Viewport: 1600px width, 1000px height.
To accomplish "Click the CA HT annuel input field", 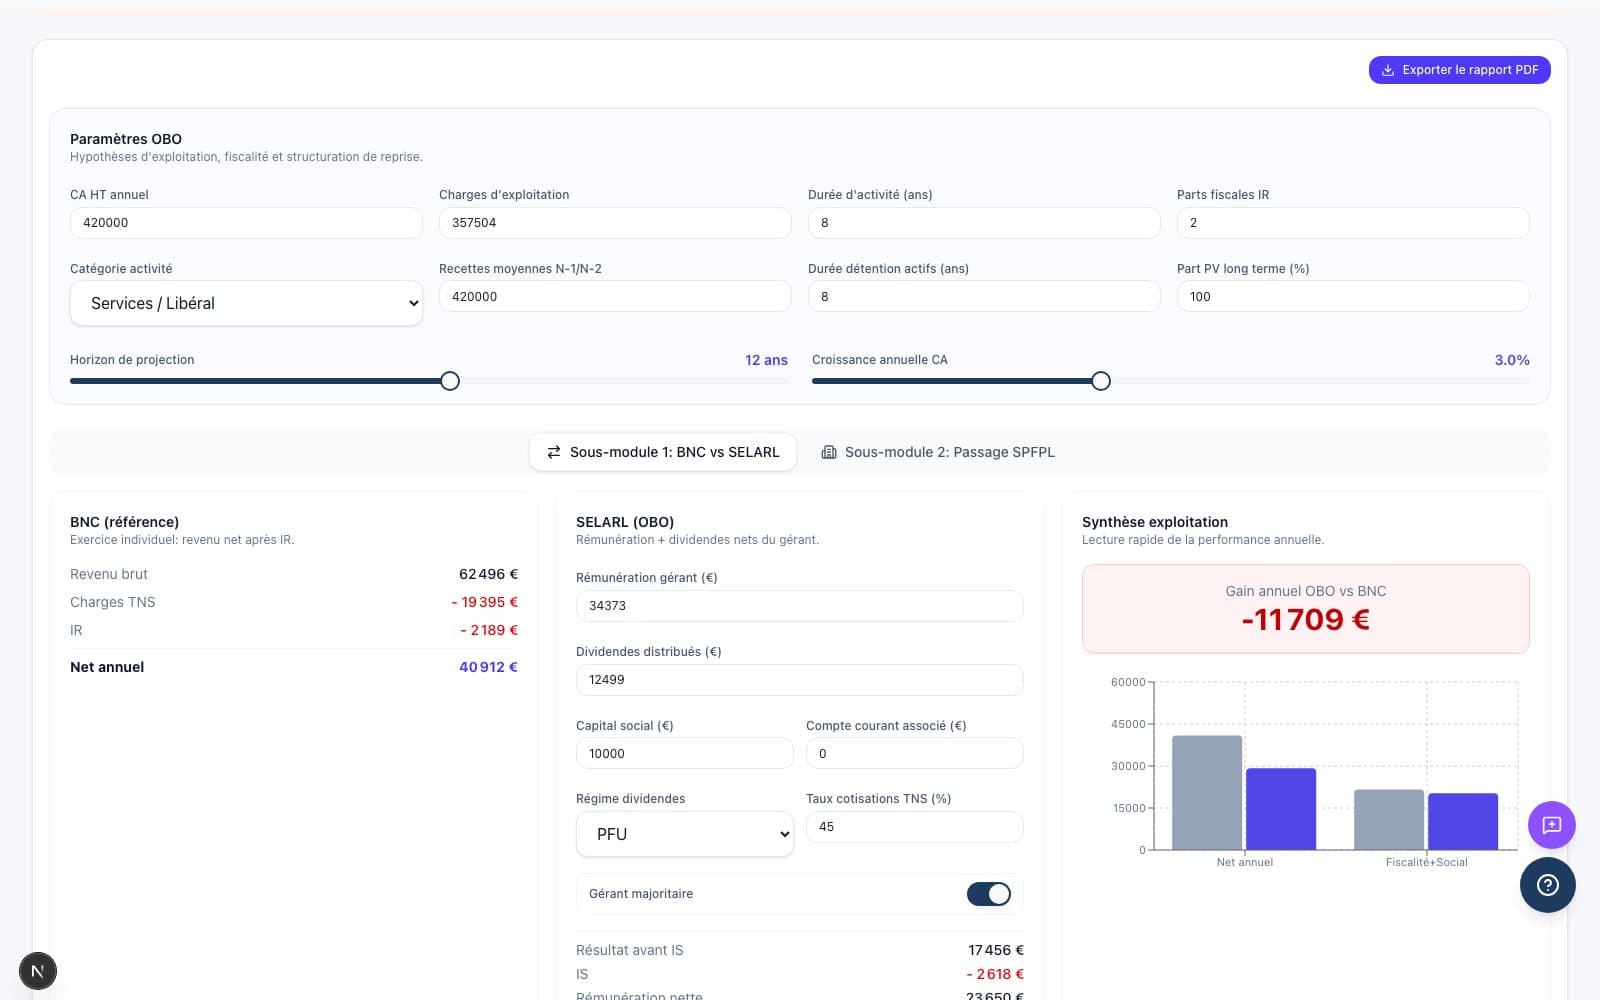I will [x=246, y=223].
